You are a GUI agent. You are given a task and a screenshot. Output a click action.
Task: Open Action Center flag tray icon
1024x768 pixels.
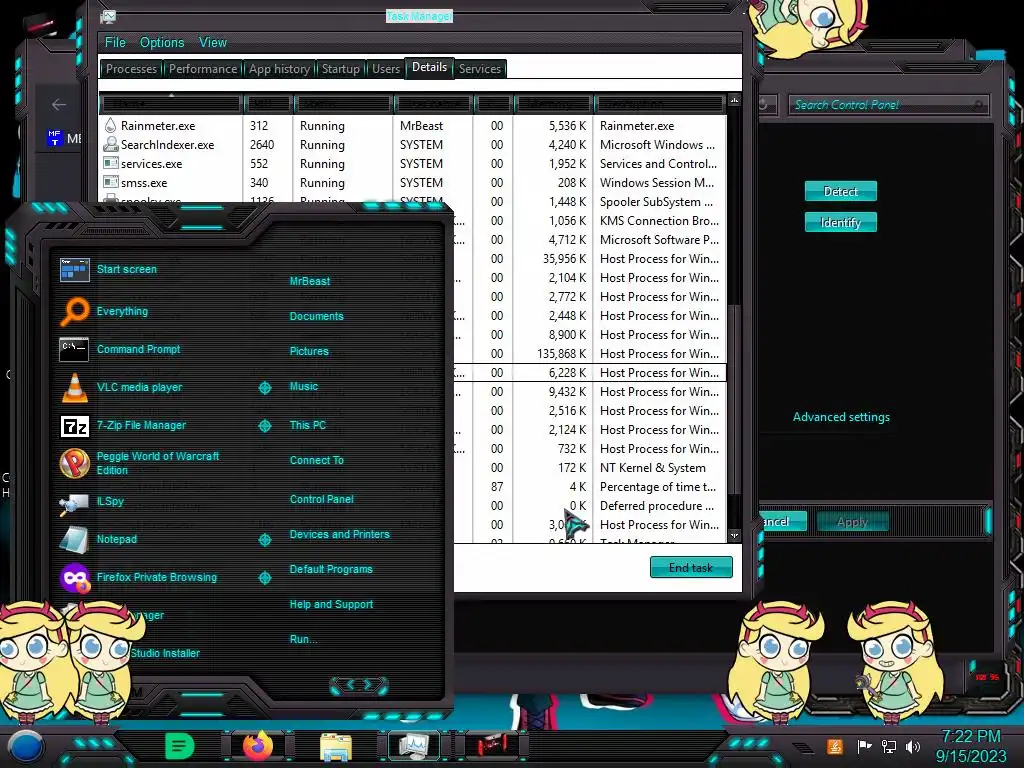[864, 746]
